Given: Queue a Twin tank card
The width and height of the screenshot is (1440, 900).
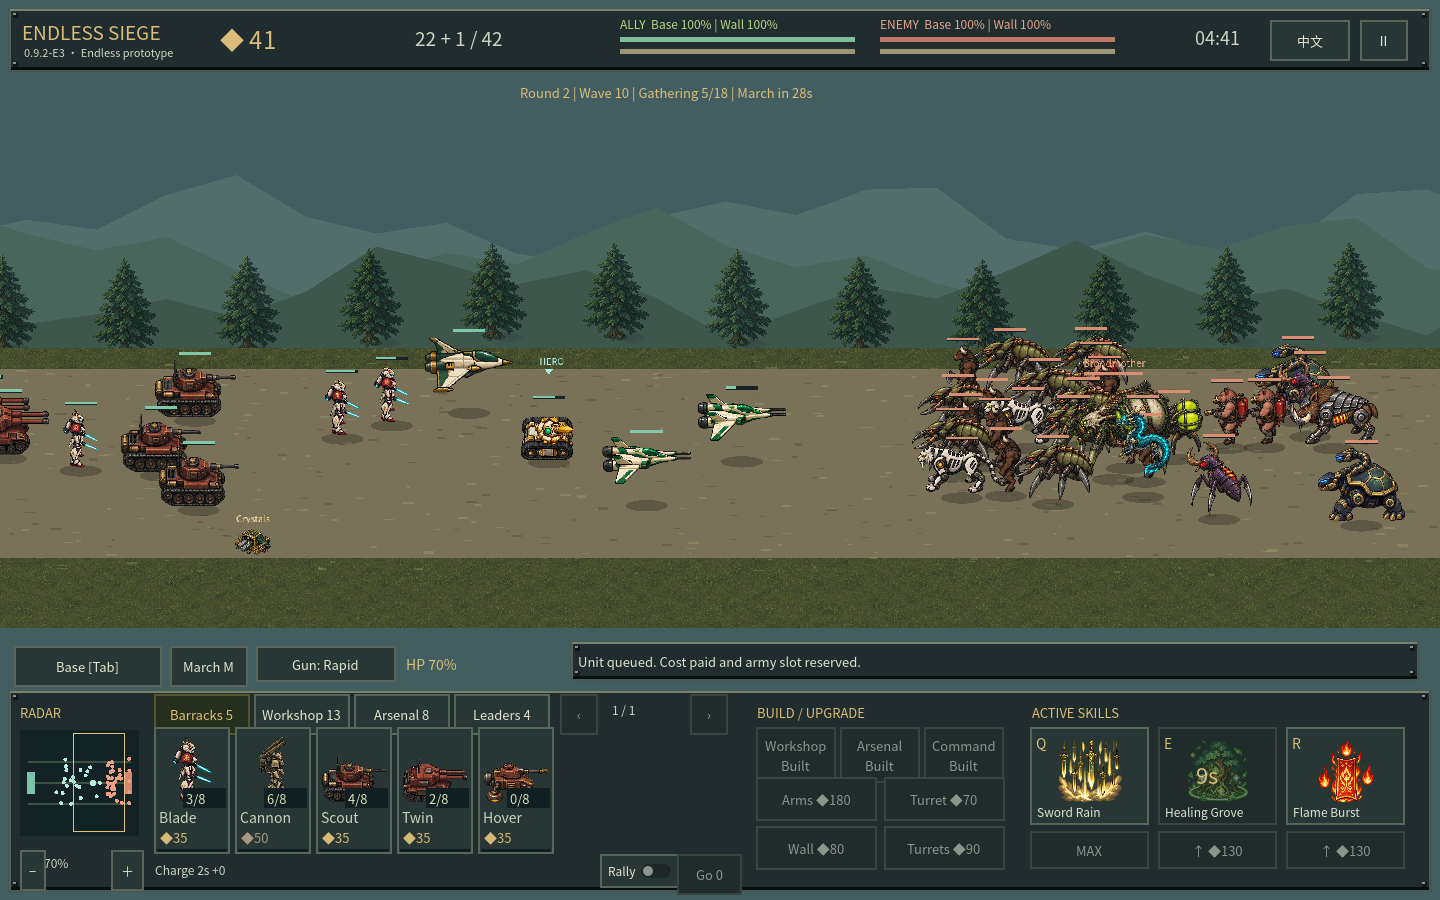Looking at the screenshot, I should click(x=435, y=790).
